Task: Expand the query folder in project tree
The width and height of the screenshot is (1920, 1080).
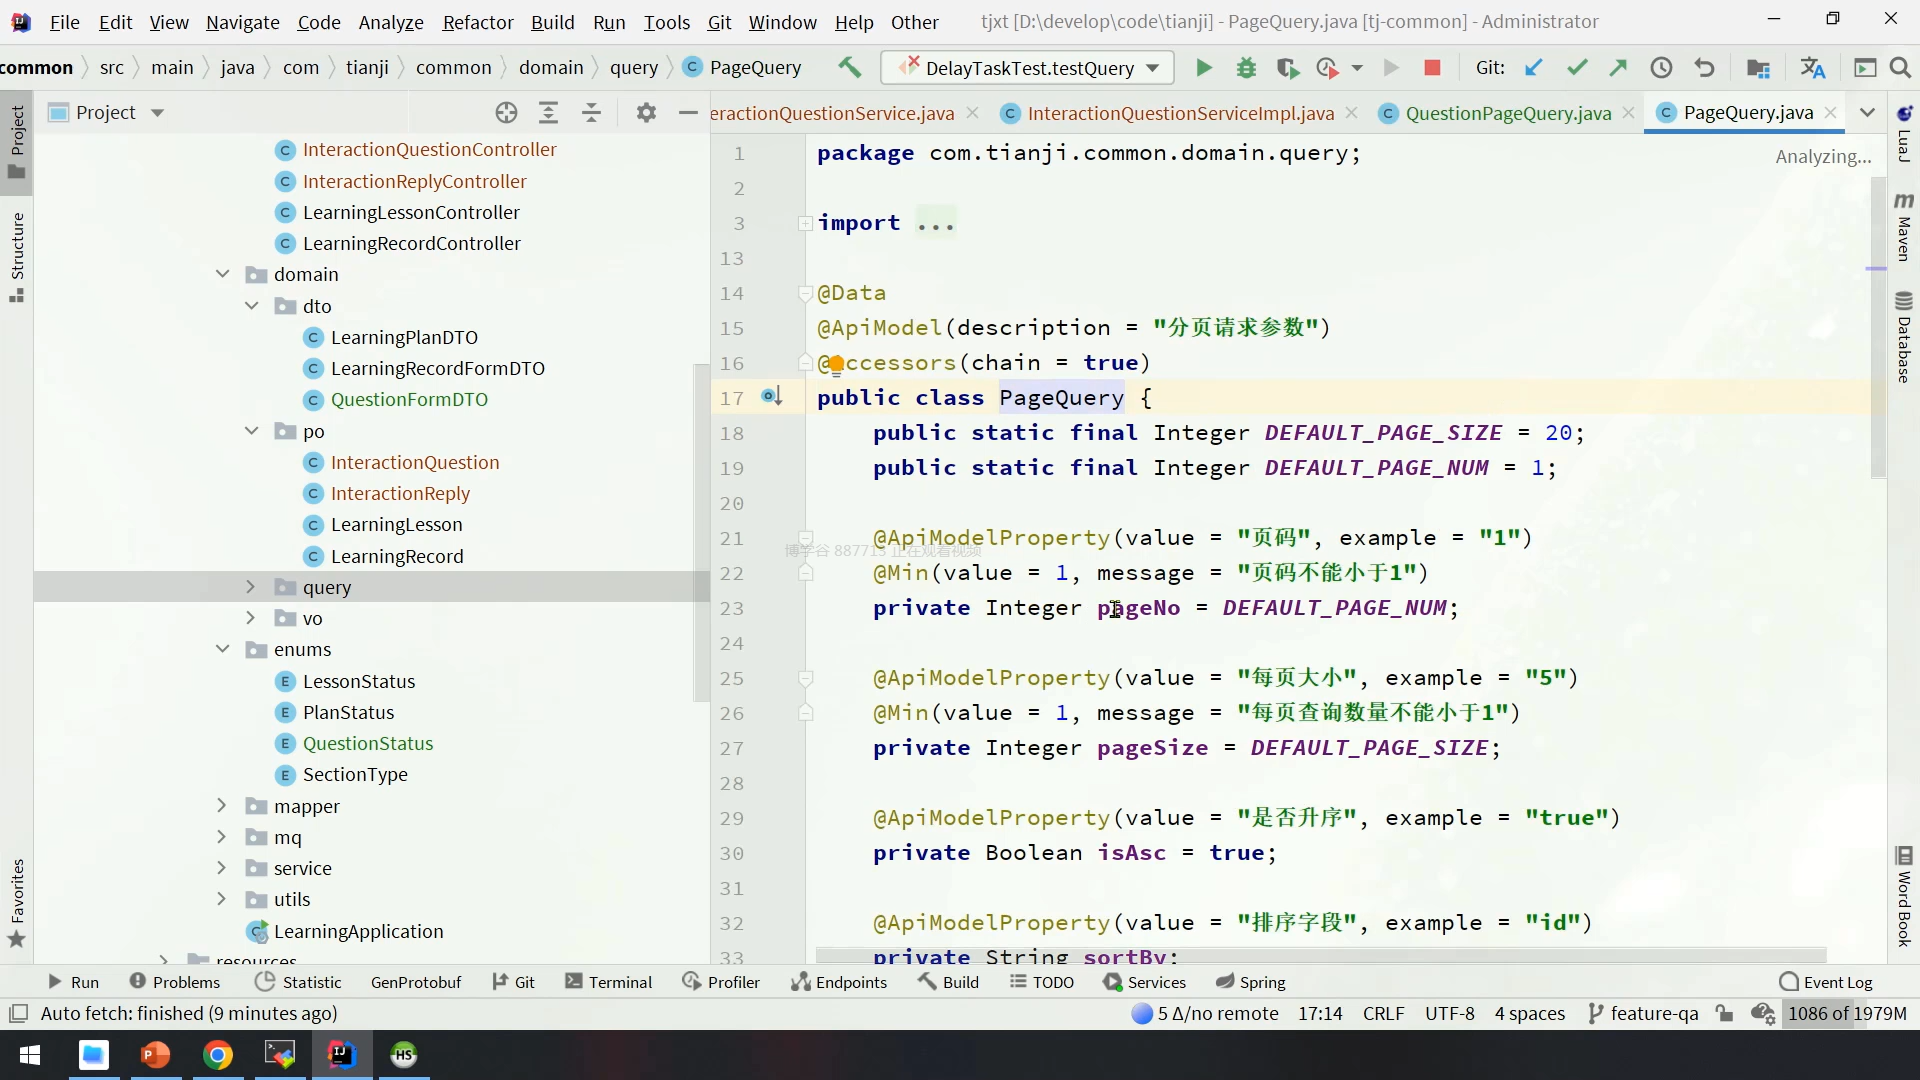Action: pyautogui.click(x=251, y=587)
